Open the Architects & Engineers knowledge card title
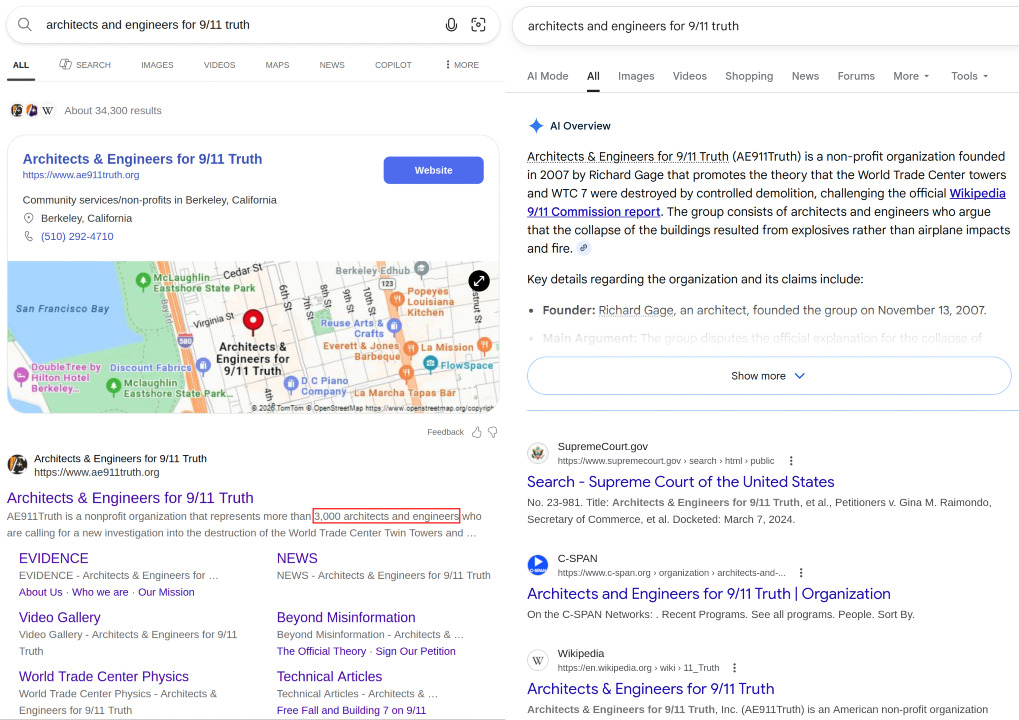 click(142, 159)
